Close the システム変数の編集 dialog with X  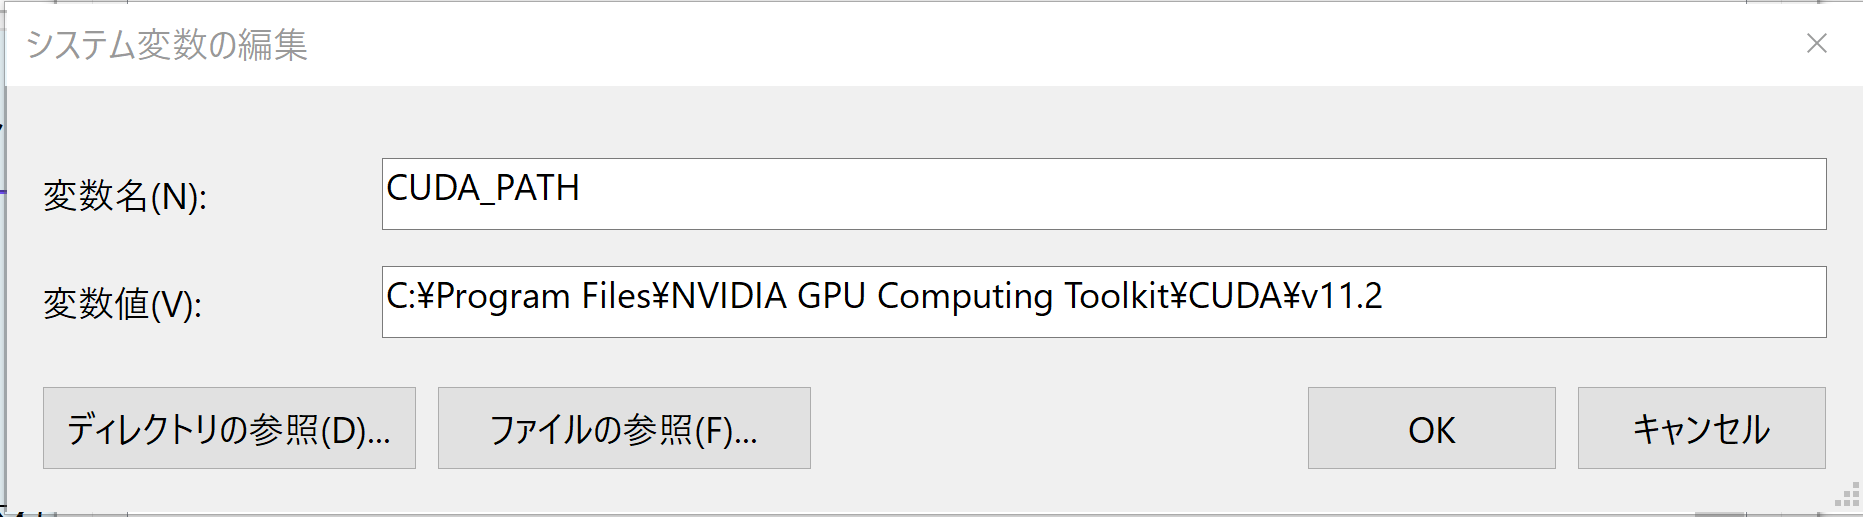(1816, 43)
